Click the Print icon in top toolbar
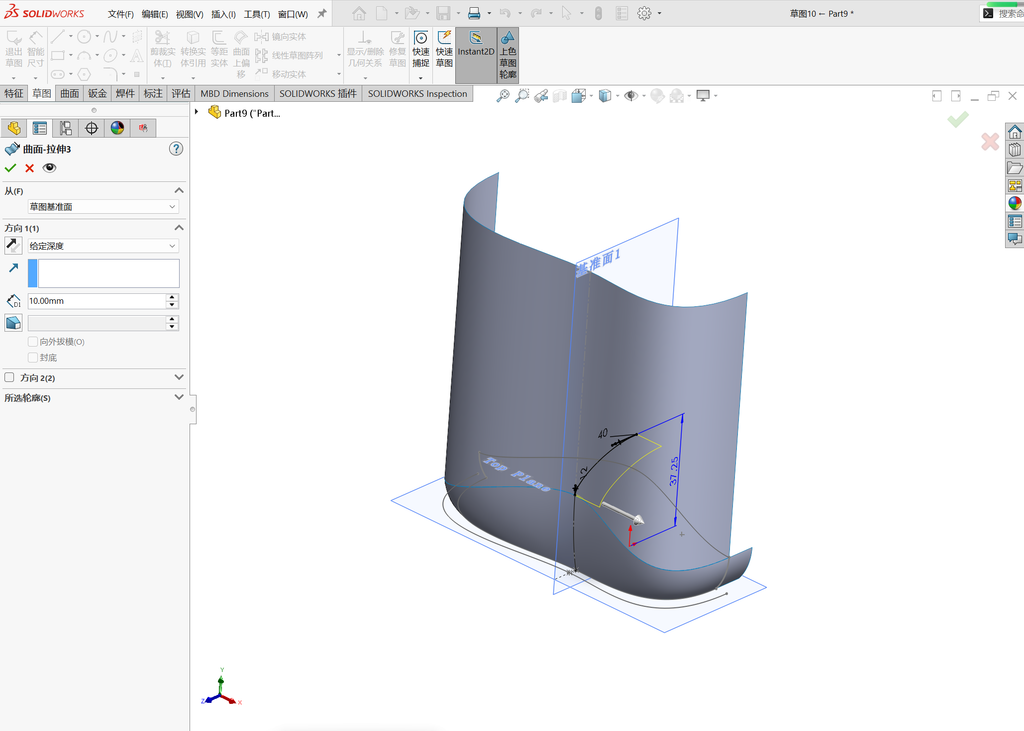 (474, 13)
